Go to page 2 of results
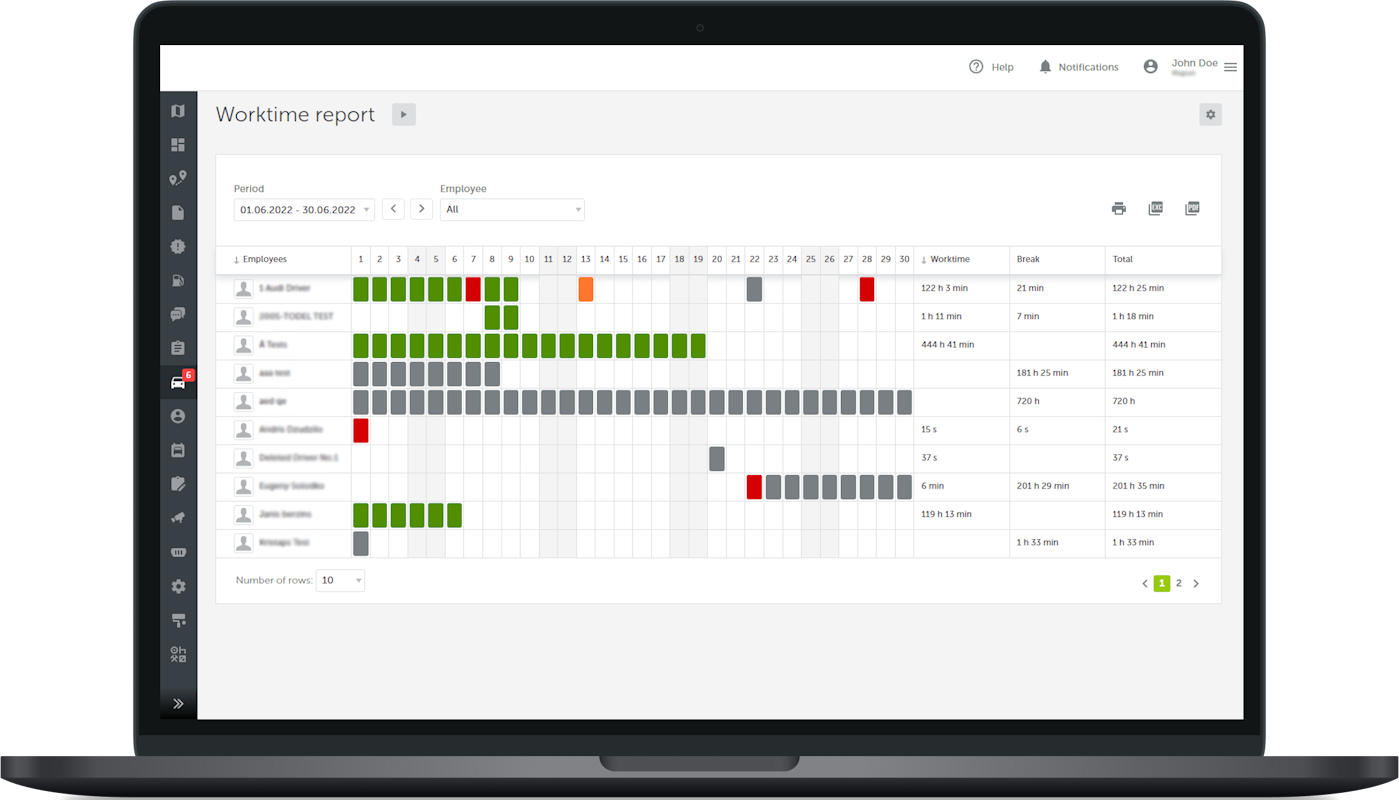This screenshot has height=800, width=1399. [1179, 583]
